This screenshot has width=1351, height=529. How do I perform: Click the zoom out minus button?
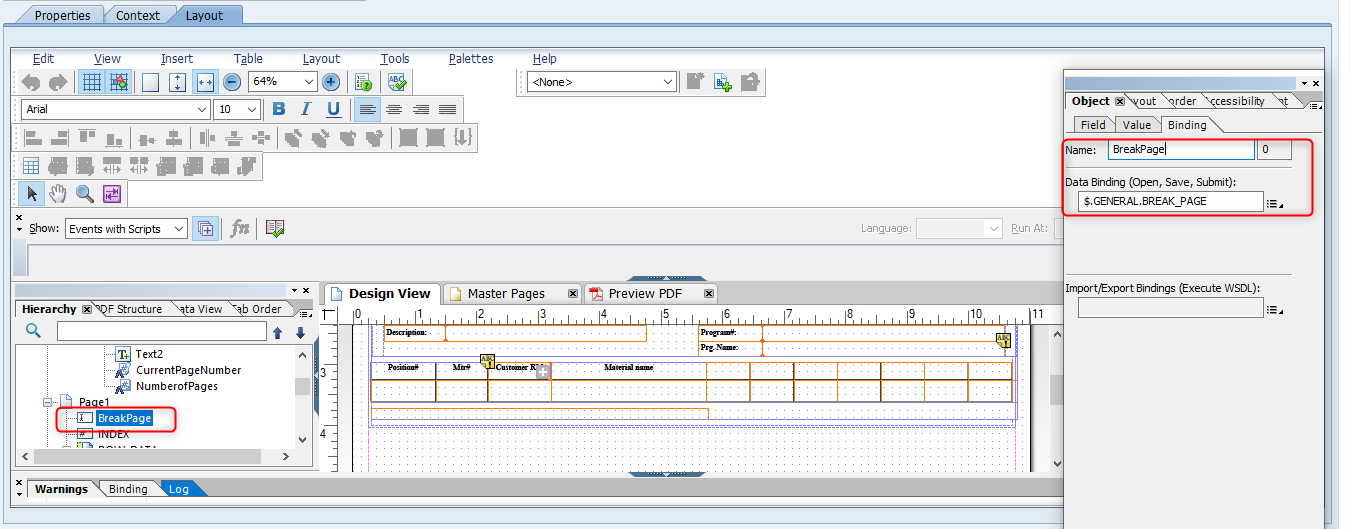(x=232, y=82)
